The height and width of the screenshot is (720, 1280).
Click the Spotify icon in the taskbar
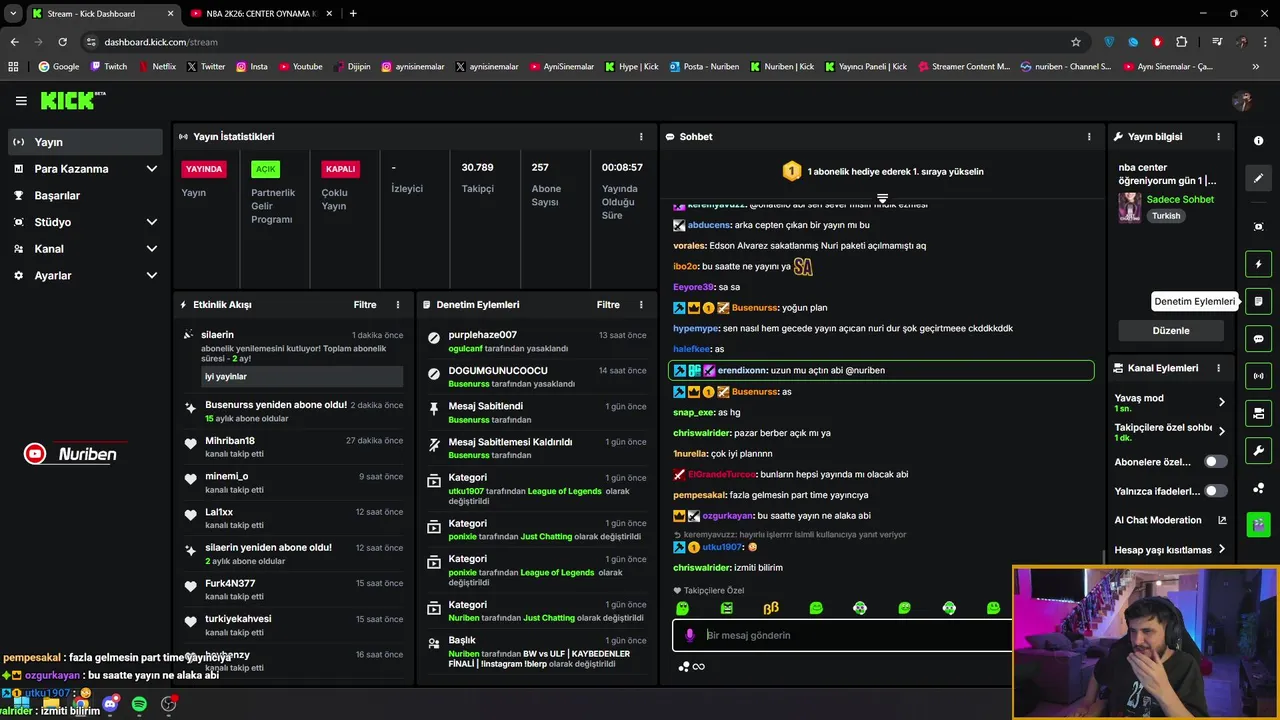coord(139,704)
